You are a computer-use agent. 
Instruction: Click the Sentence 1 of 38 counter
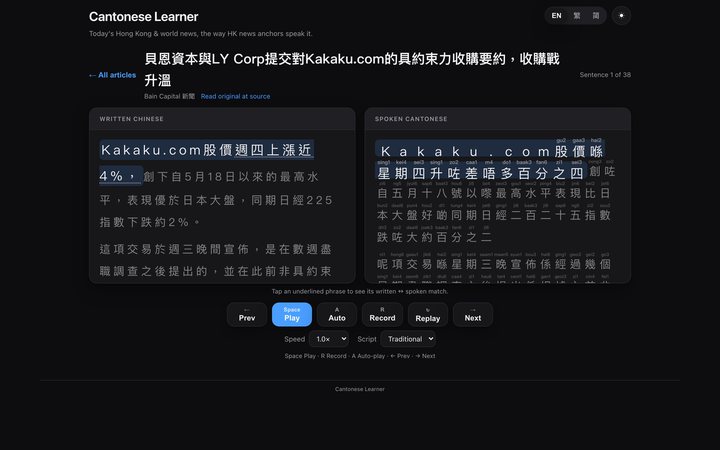(605, 75)
